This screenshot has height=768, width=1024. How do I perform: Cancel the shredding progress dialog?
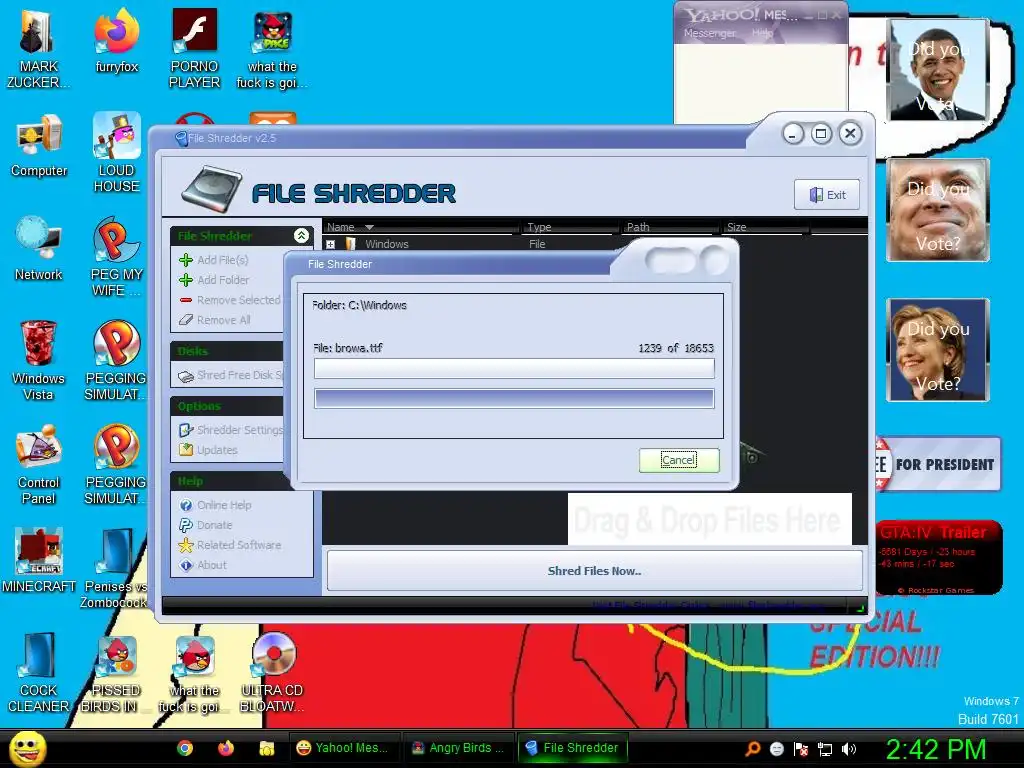679,460
